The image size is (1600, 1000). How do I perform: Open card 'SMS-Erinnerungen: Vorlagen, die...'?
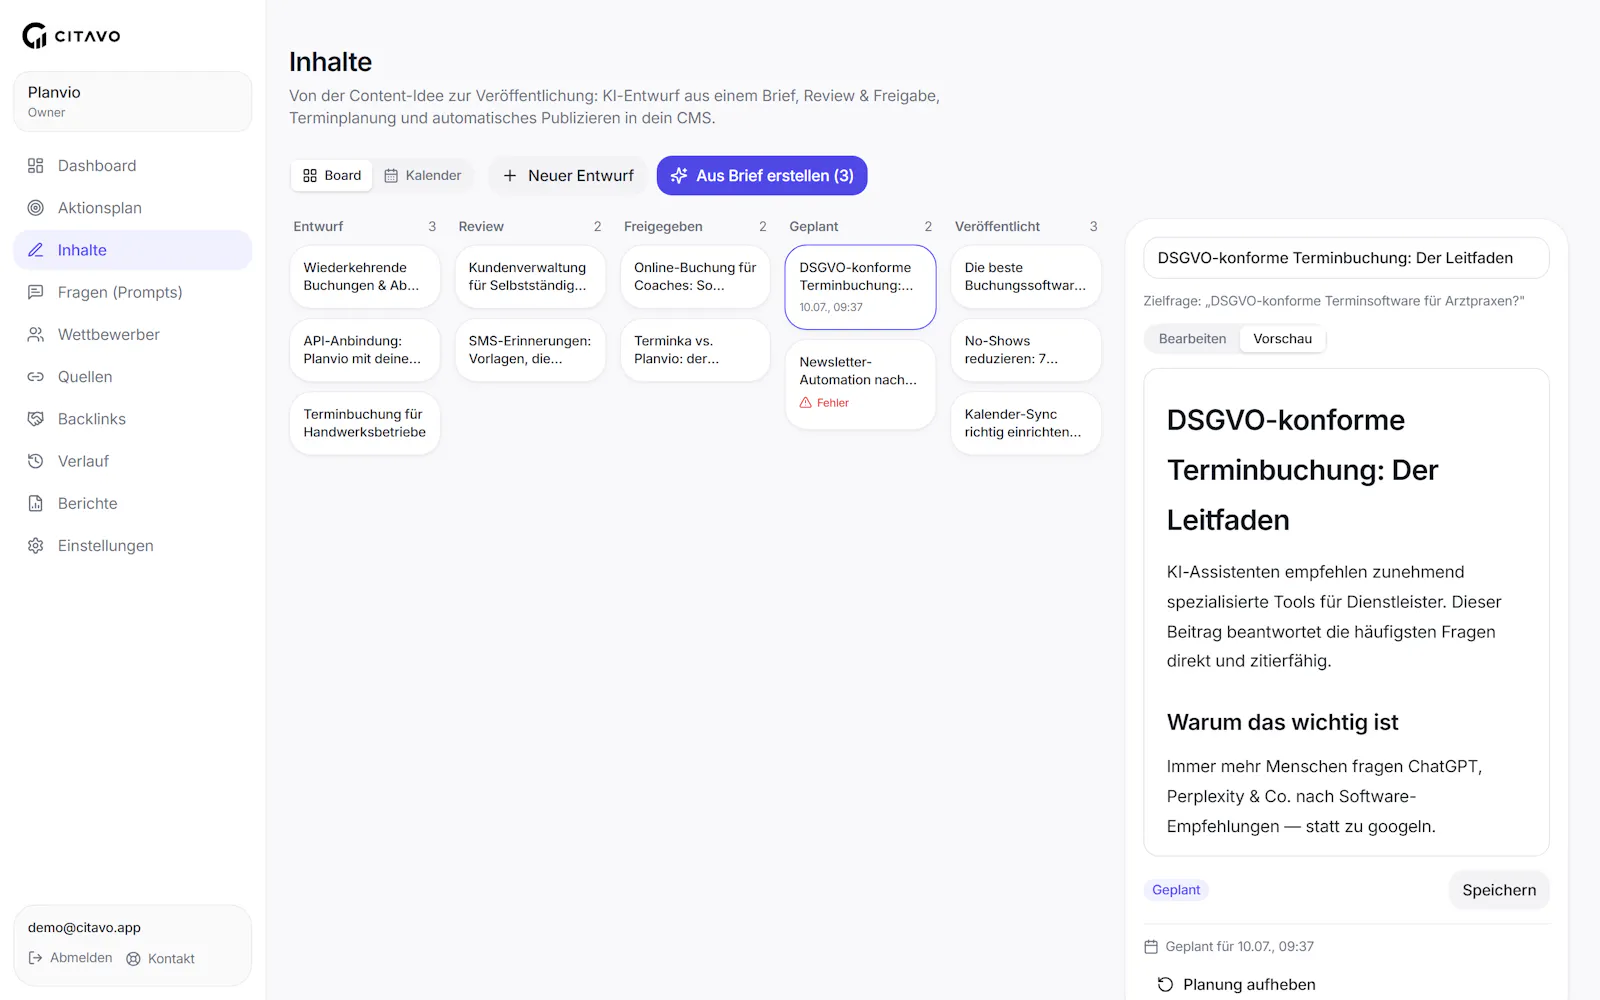(530, 350)
